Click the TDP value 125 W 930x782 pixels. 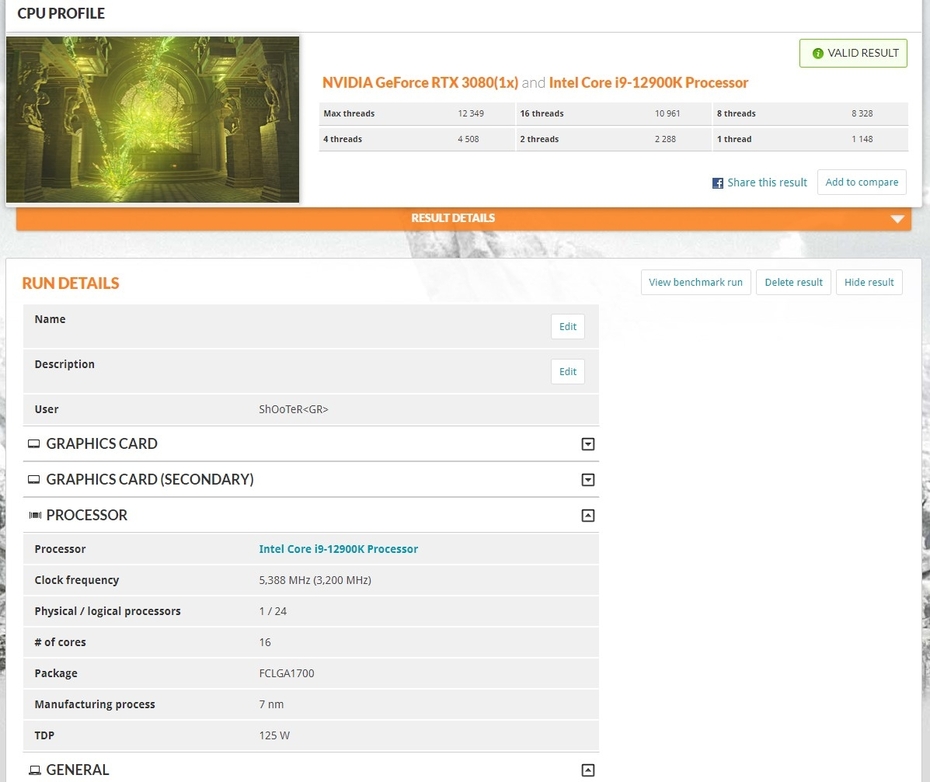point(274,735)
